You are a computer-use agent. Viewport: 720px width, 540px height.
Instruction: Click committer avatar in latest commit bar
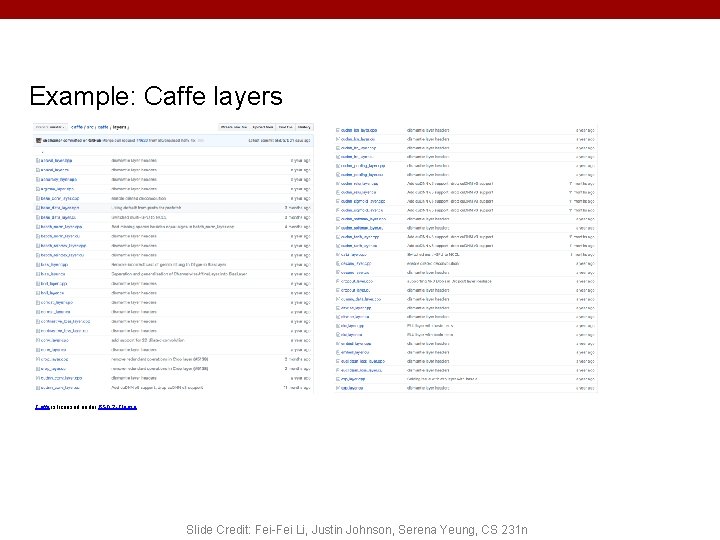tap(39, 141)
